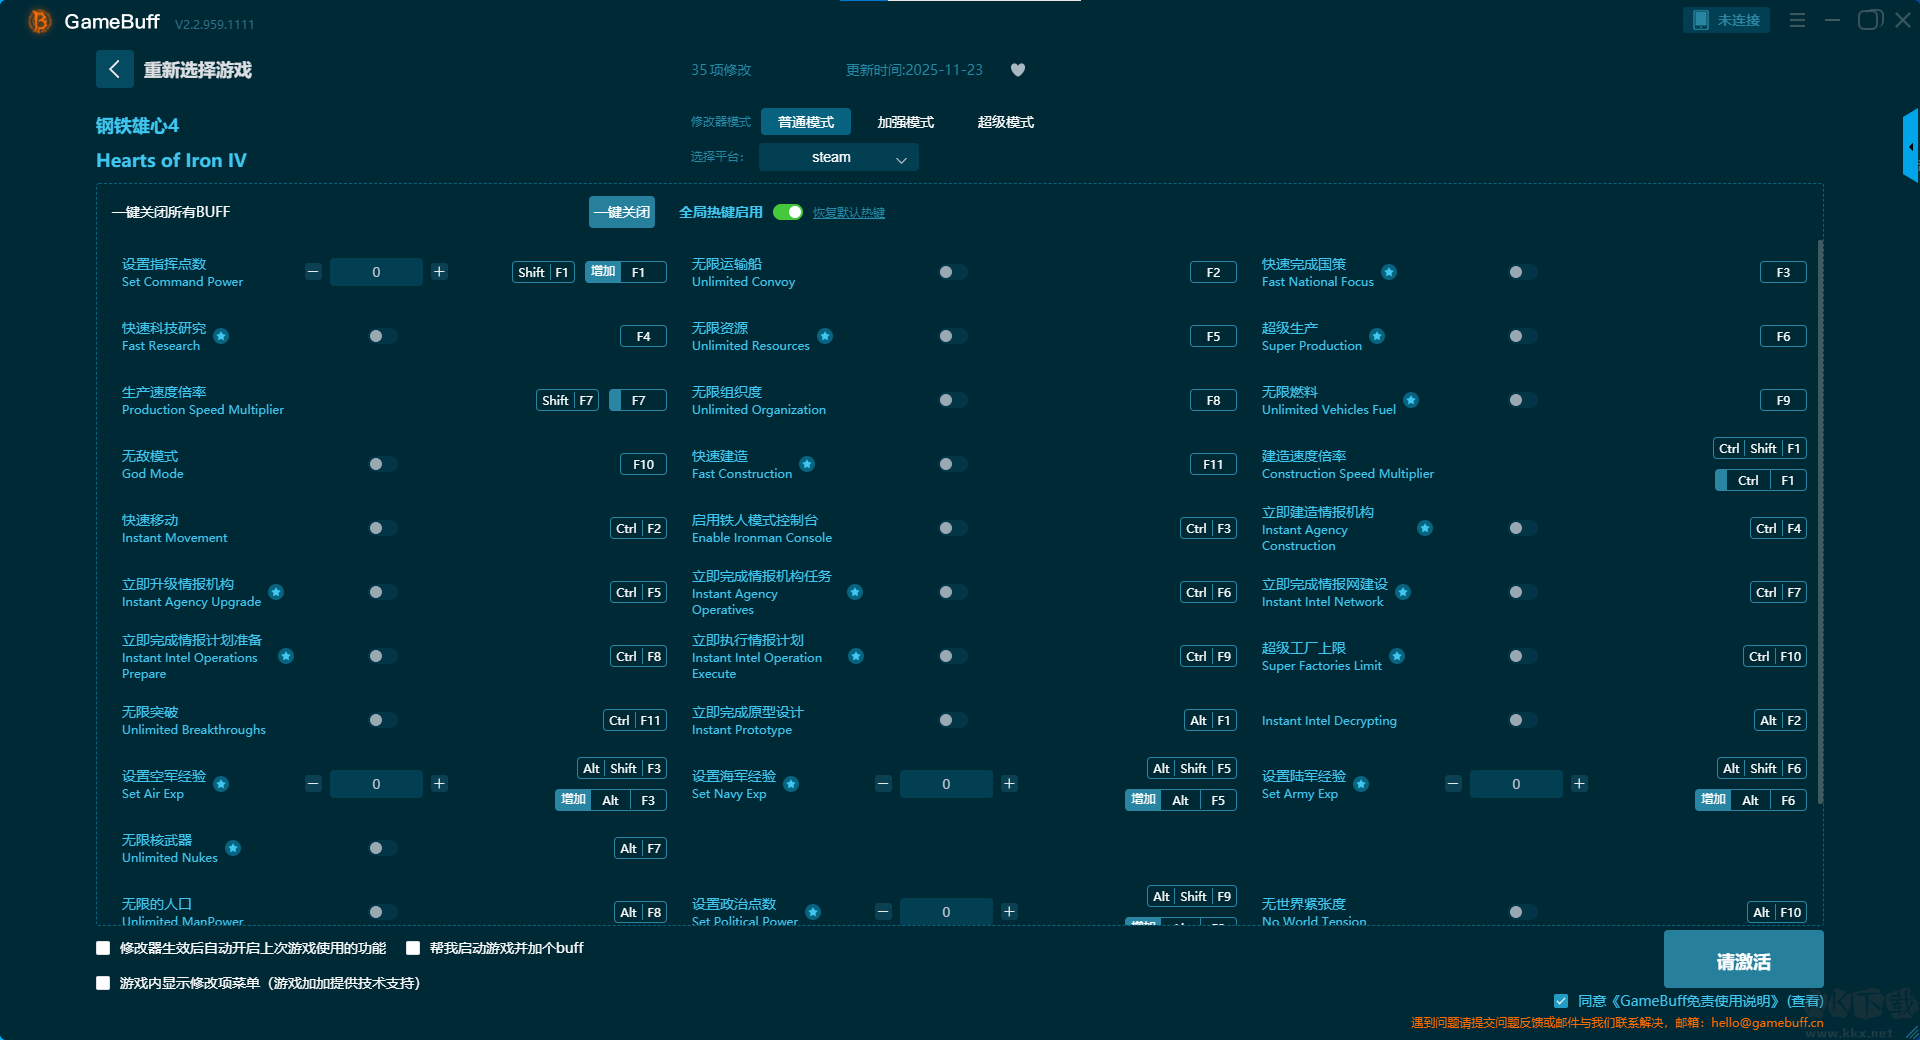Image resolution: width=1920 pixels, height=1040 pixels.
Task: Open the hamburger menu in title bar
Action: click(1797, 20)
